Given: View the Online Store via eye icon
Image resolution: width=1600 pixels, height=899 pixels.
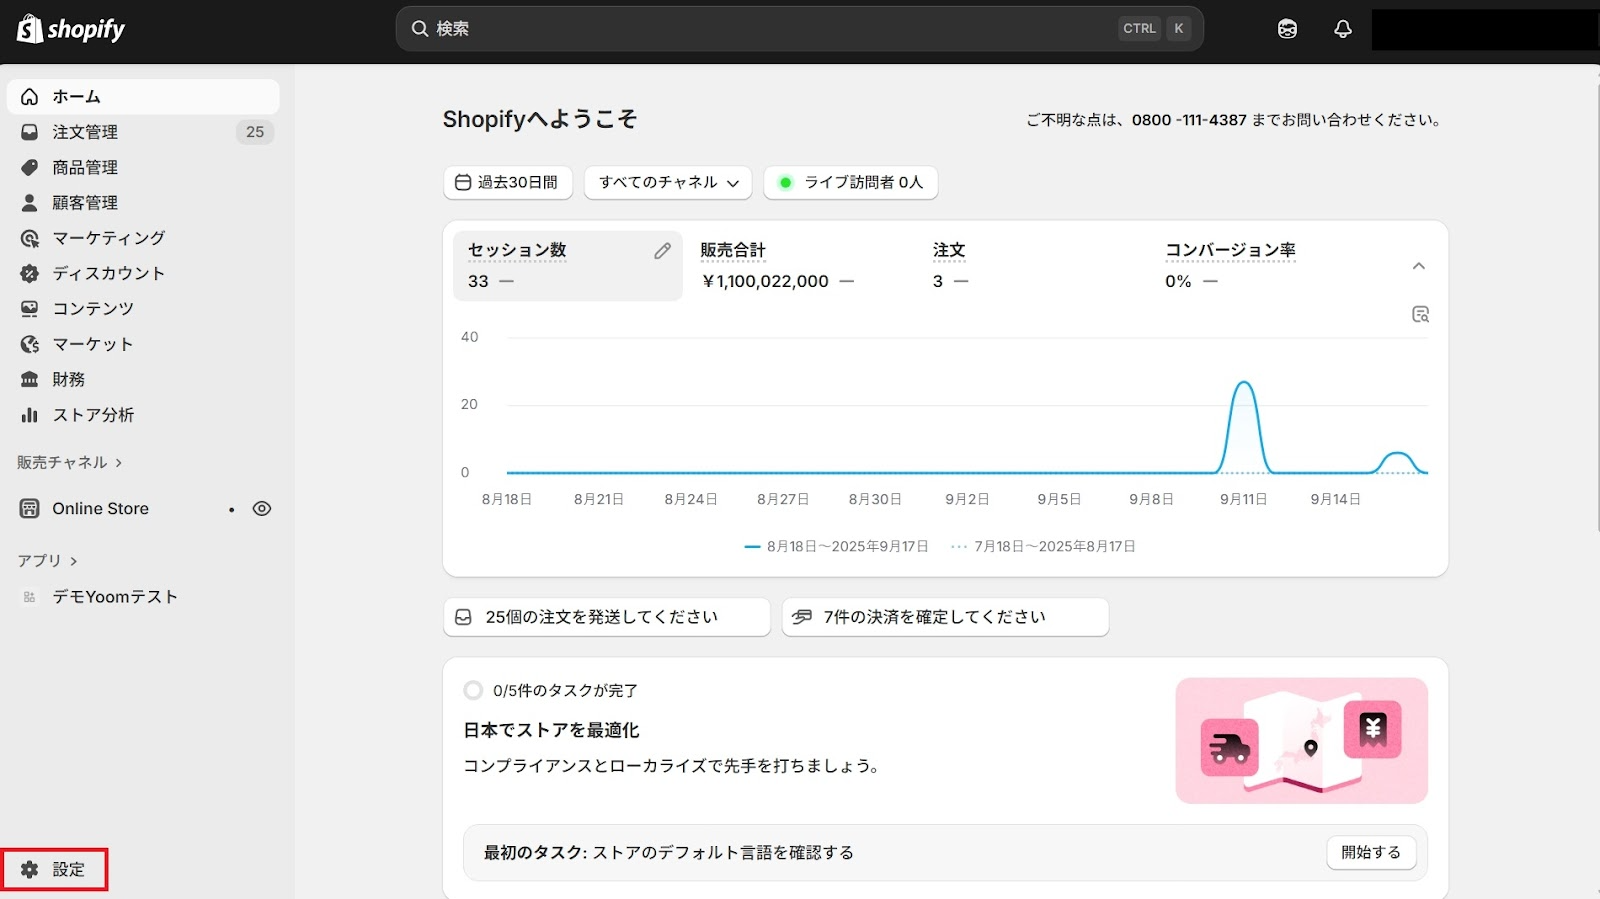Looking at the screenshot, I should tap(262, 509).
